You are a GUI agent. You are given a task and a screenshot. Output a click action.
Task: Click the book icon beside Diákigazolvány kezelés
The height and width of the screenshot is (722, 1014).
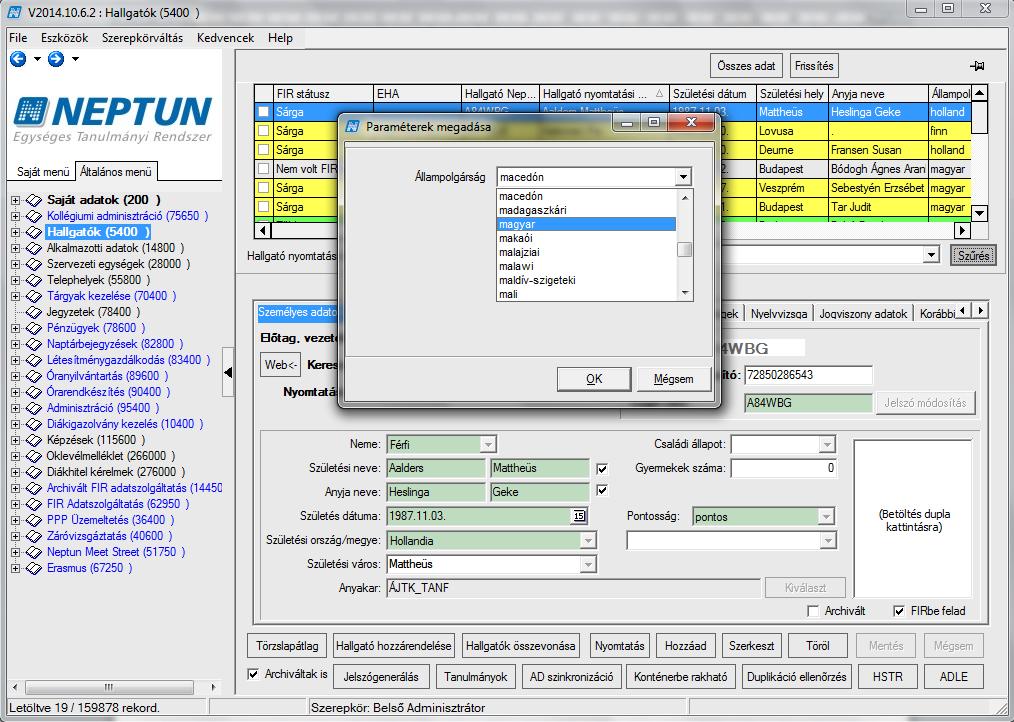point(34,424)
